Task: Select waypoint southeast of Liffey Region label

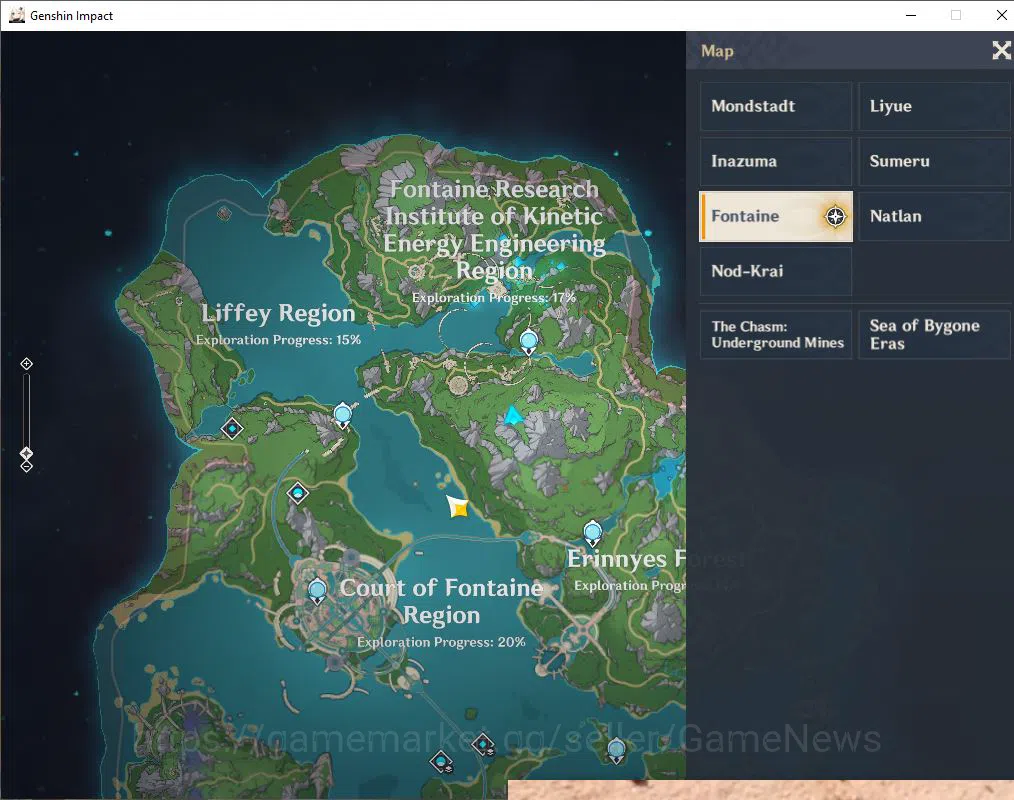Action: pos(343,415)
